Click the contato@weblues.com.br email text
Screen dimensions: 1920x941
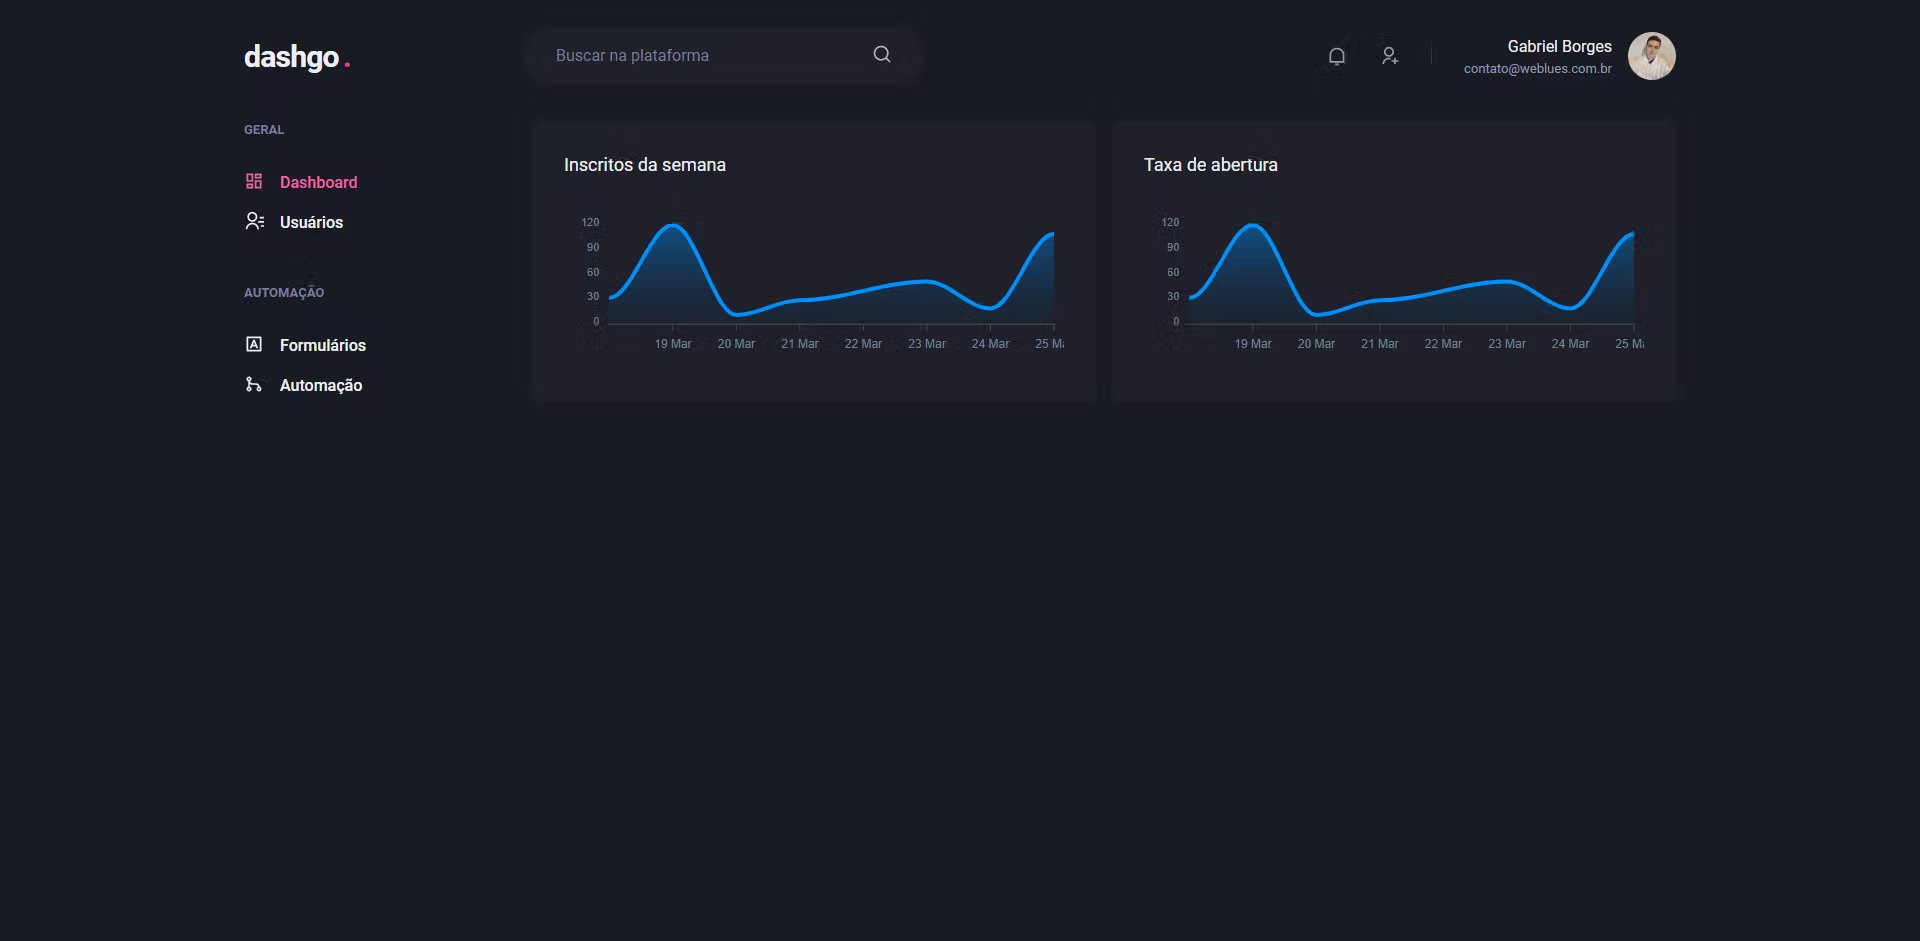click(x=1538, y=69)
